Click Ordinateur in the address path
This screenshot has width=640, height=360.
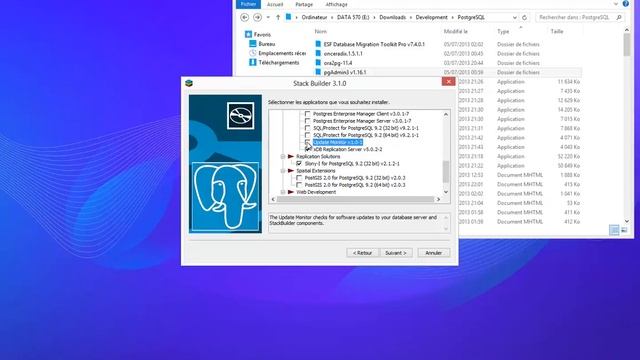point(314,18)
